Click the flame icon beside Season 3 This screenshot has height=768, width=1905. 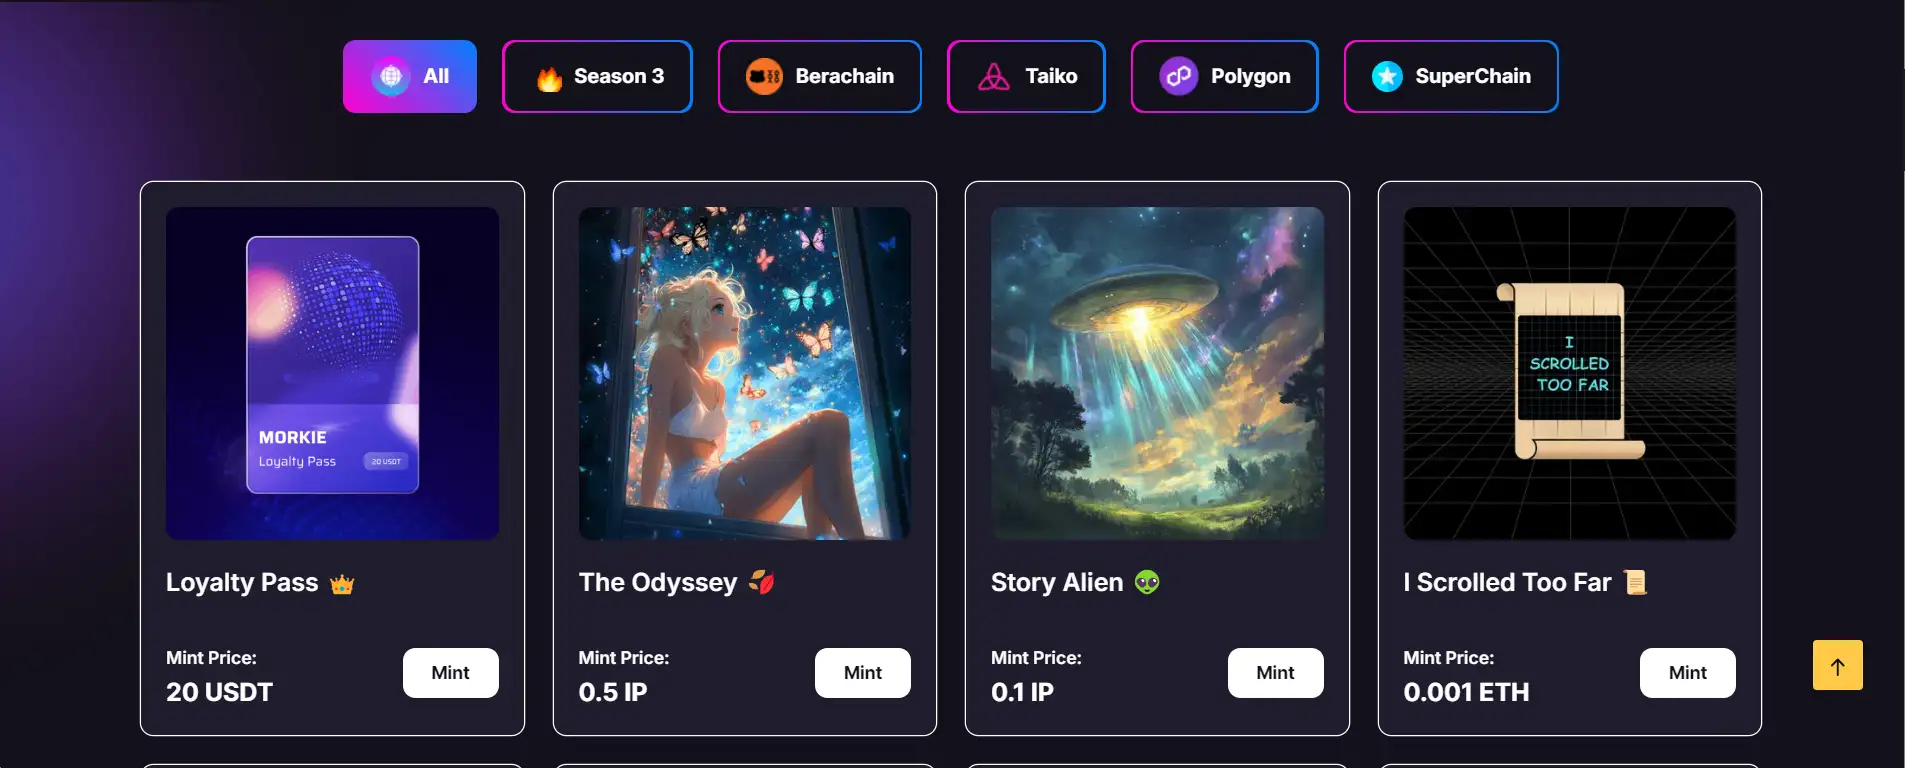pos(549,78)
